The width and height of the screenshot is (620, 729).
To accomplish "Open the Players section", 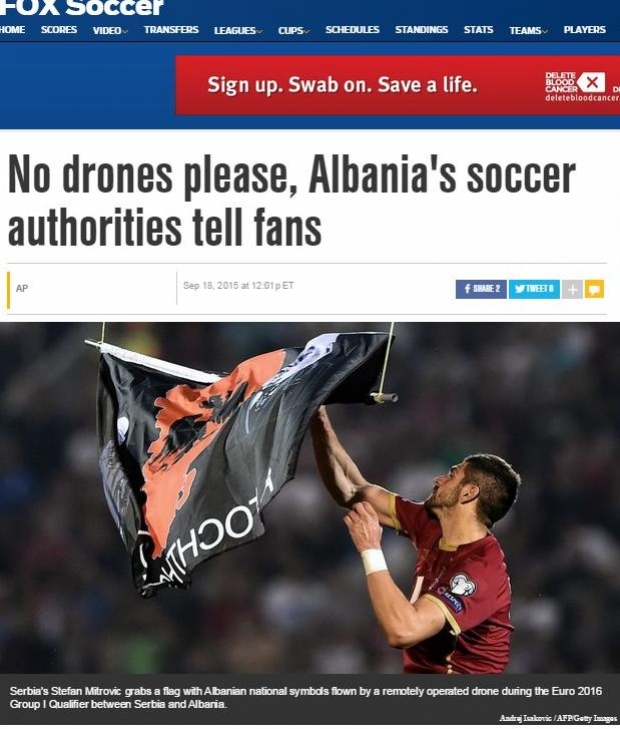I will pos(585,30).
